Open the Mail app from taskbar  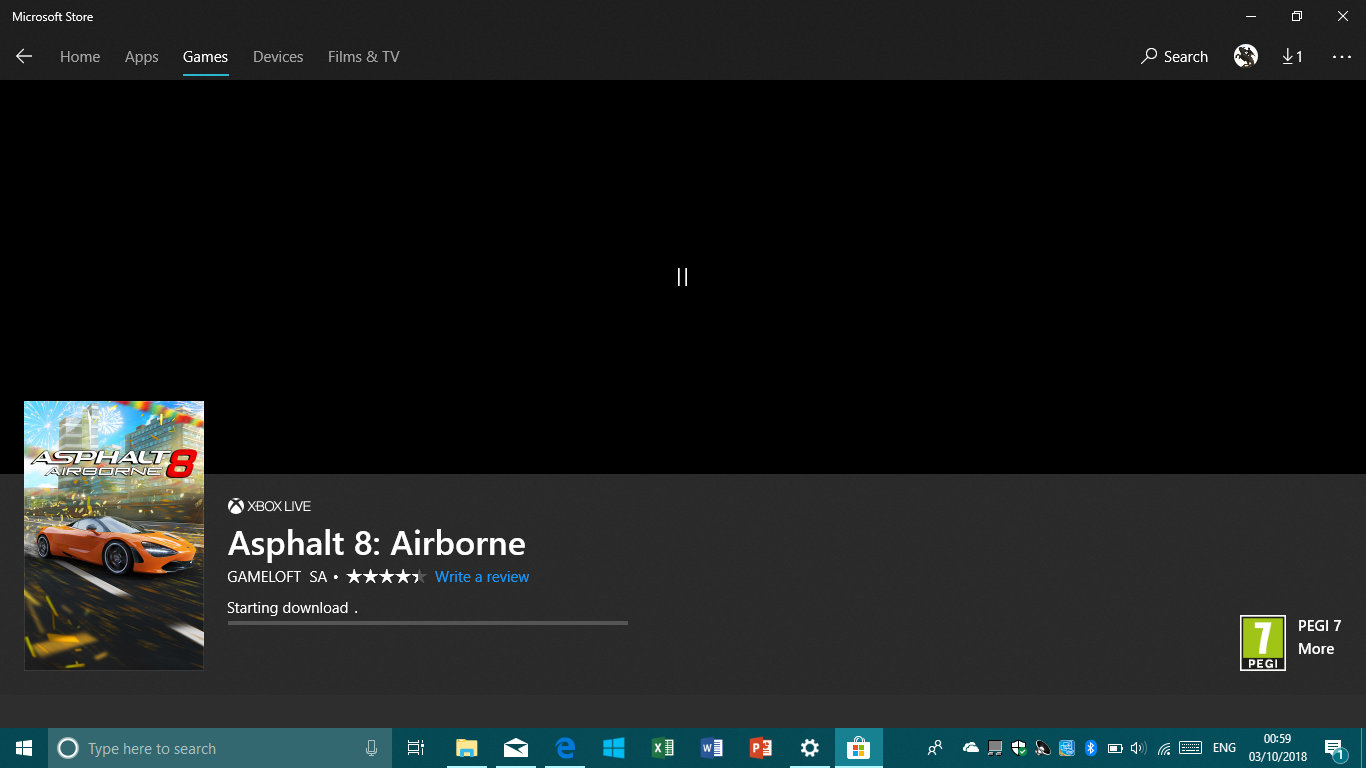click(x=516, y=748)
